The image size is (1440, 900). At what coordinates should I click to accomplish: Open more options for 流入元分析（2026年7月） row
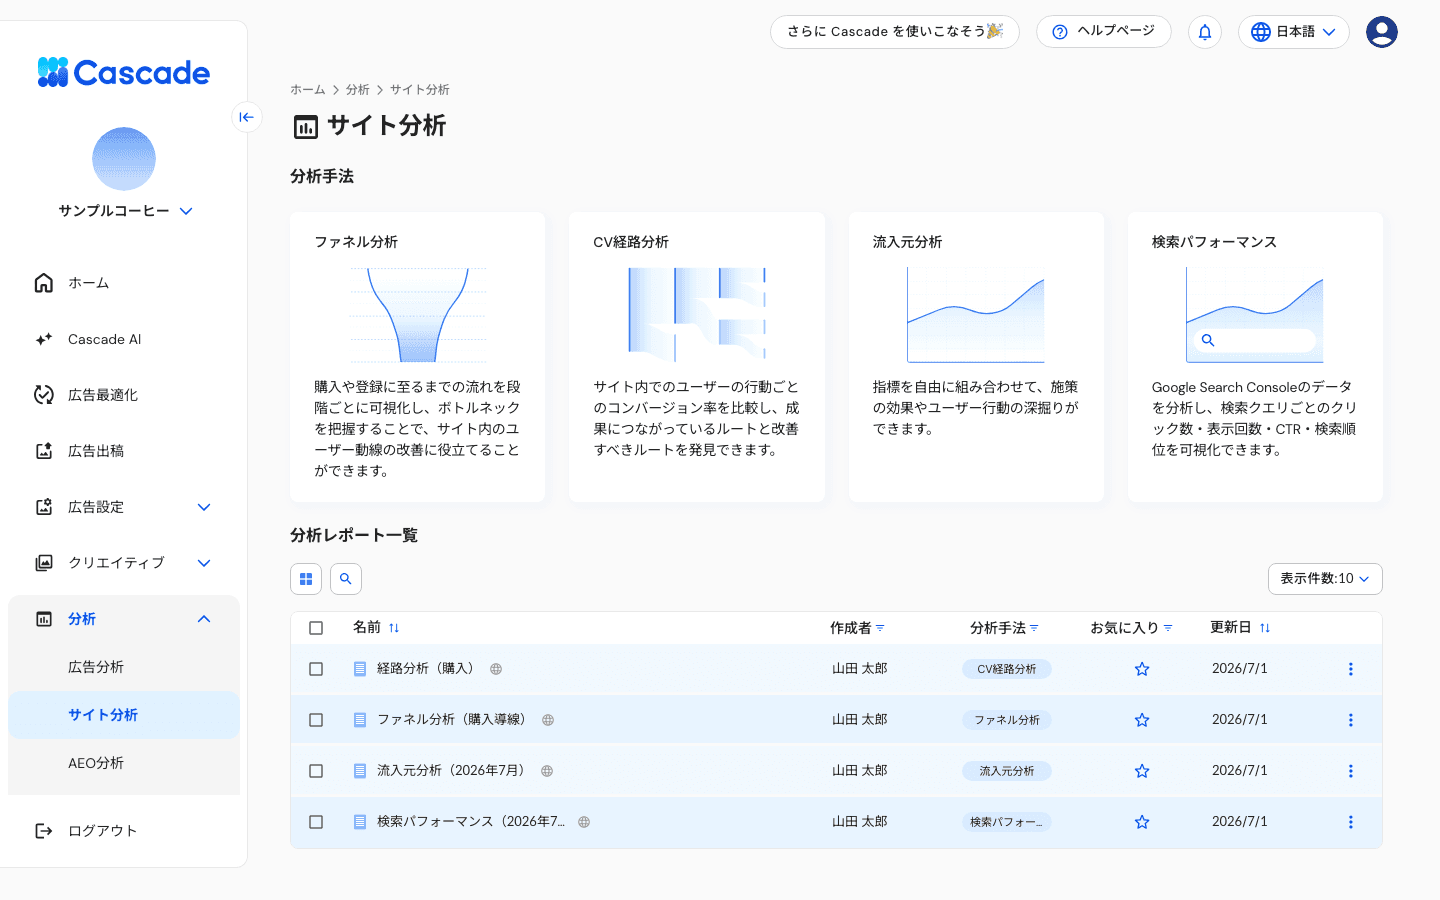click(x=1351, y=771)
